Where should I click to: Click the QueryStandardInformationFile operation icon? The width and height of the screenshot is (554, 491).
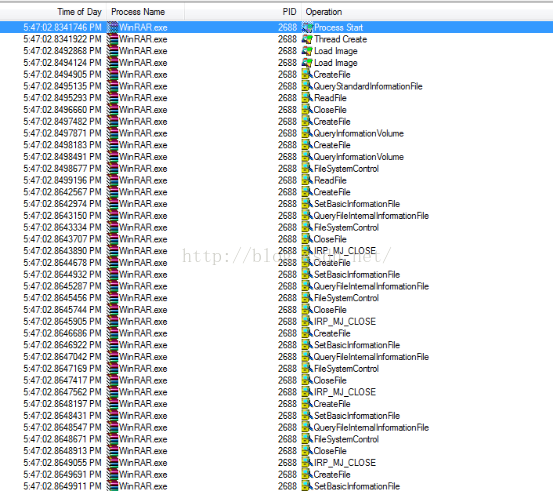[x=307, y=86]
